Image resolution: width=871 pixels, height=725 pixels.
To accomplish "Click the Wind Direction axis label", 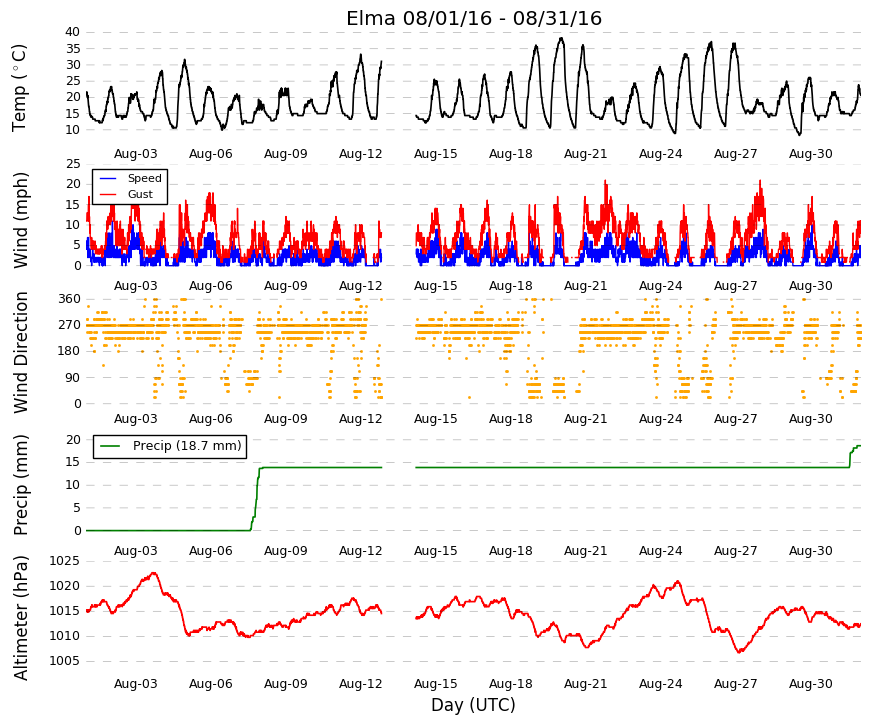I will coord(20,352).
